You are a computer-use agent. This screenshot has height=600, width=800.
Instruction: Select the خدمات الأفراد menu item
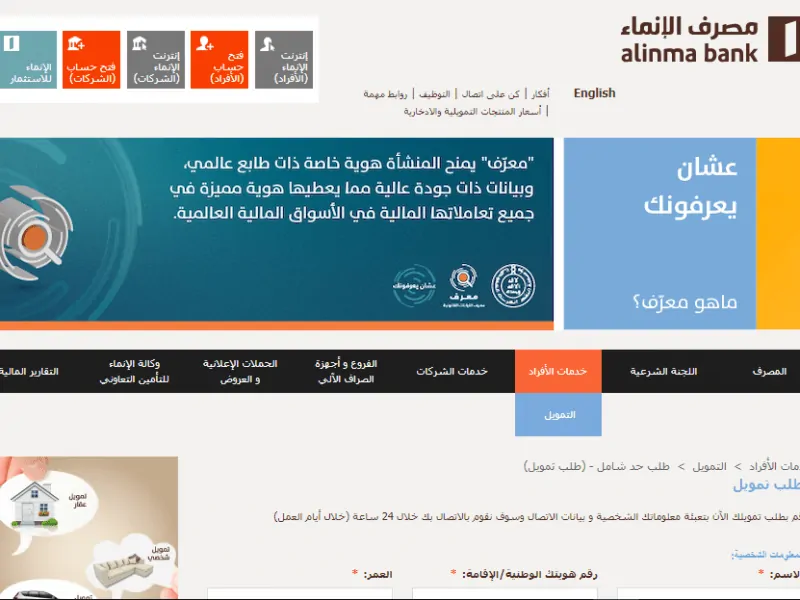(558, 371)
